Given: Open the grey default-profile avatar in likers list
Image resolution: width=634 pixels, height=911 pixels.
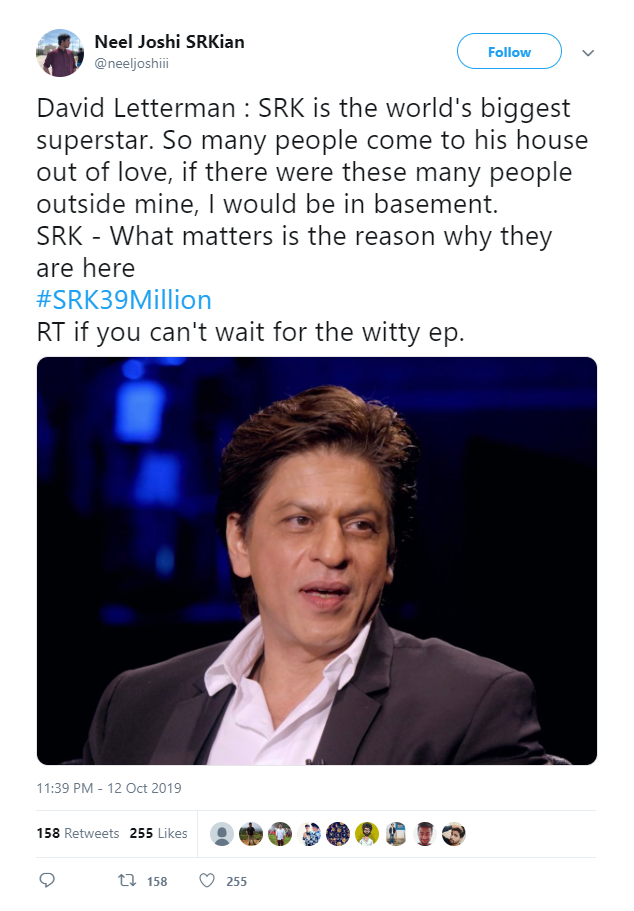Looking at the screenshot, I should tap(221, 833).
